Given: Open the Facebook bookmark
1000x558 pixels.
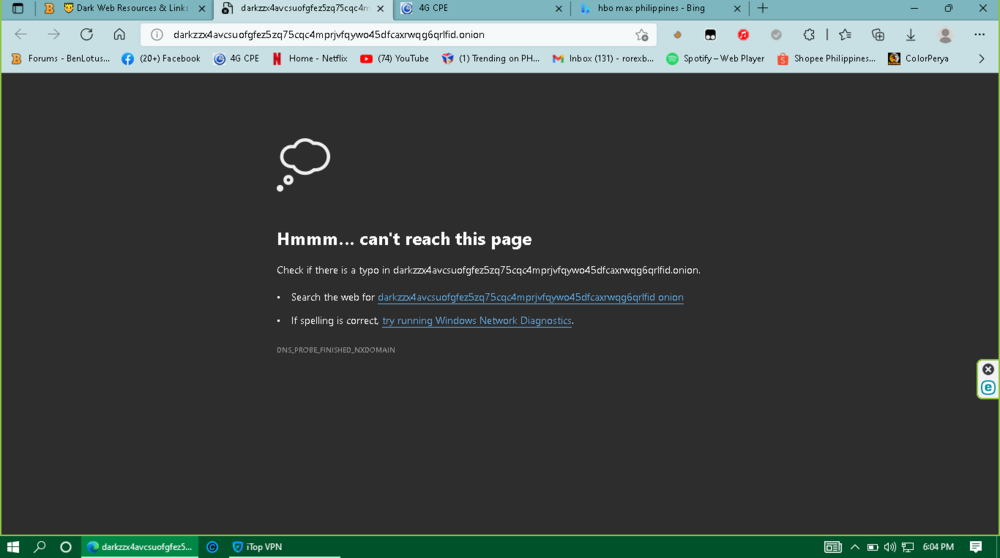Looking at the screenshot, I should (161, 59).
